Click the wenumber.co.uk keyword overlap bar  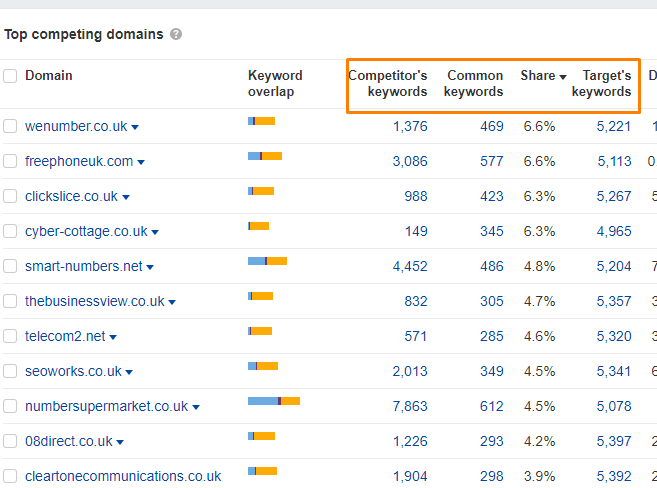(x=261, y=121)
